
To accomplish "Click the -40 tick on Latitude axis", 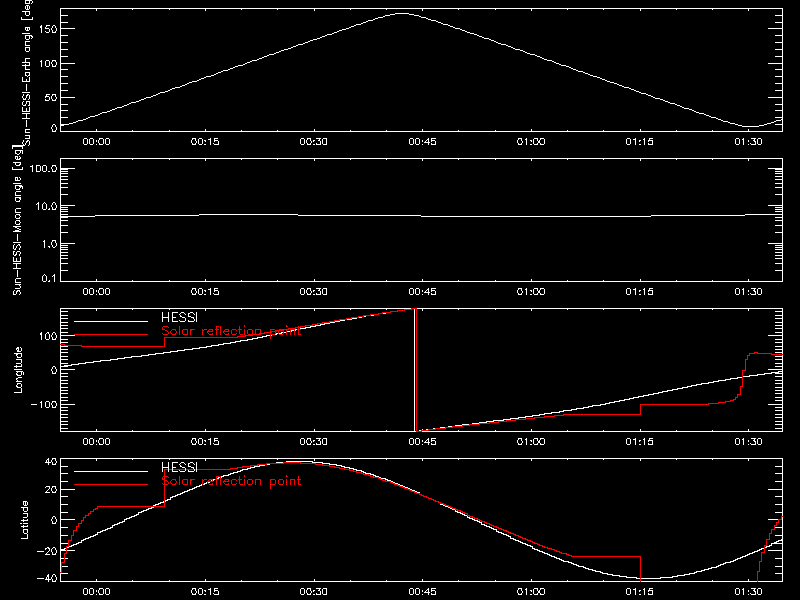I will [x=47, y=578].
